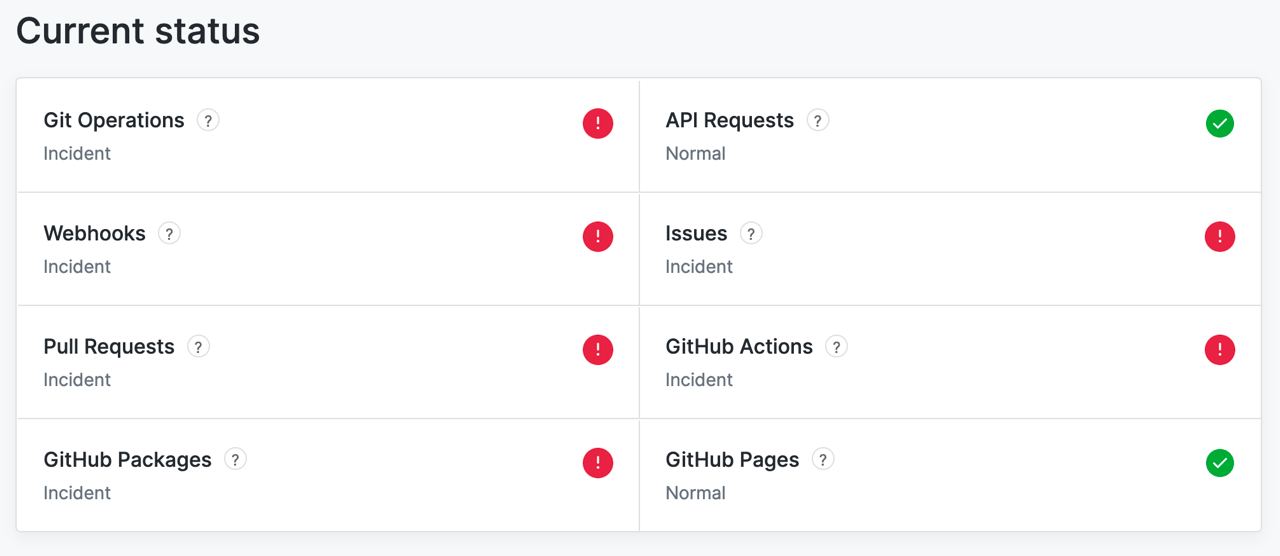Click the Incident status under Issues
The image size is (1280, 556).
pos(699,266)
